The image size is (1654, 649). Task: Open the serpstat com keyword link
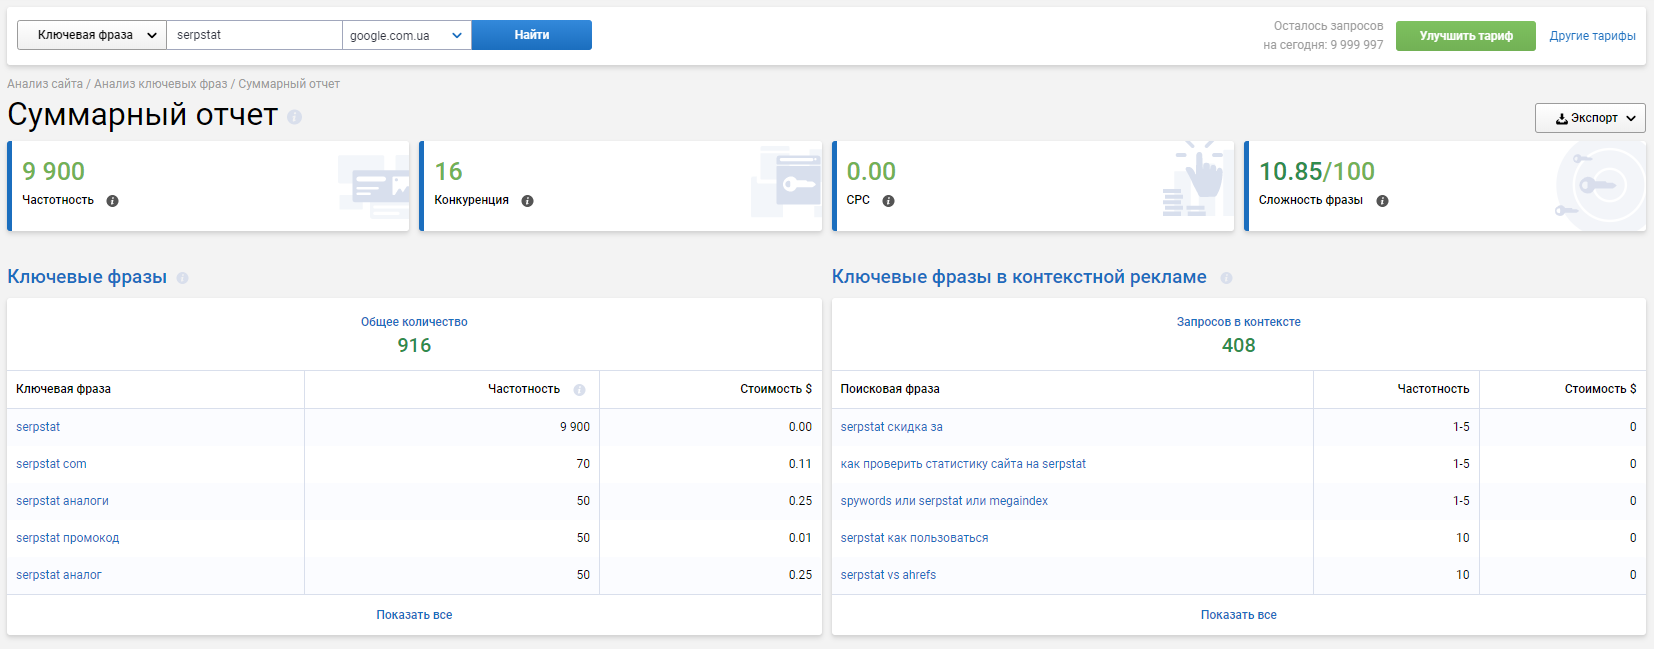click(x=51, y=464)
